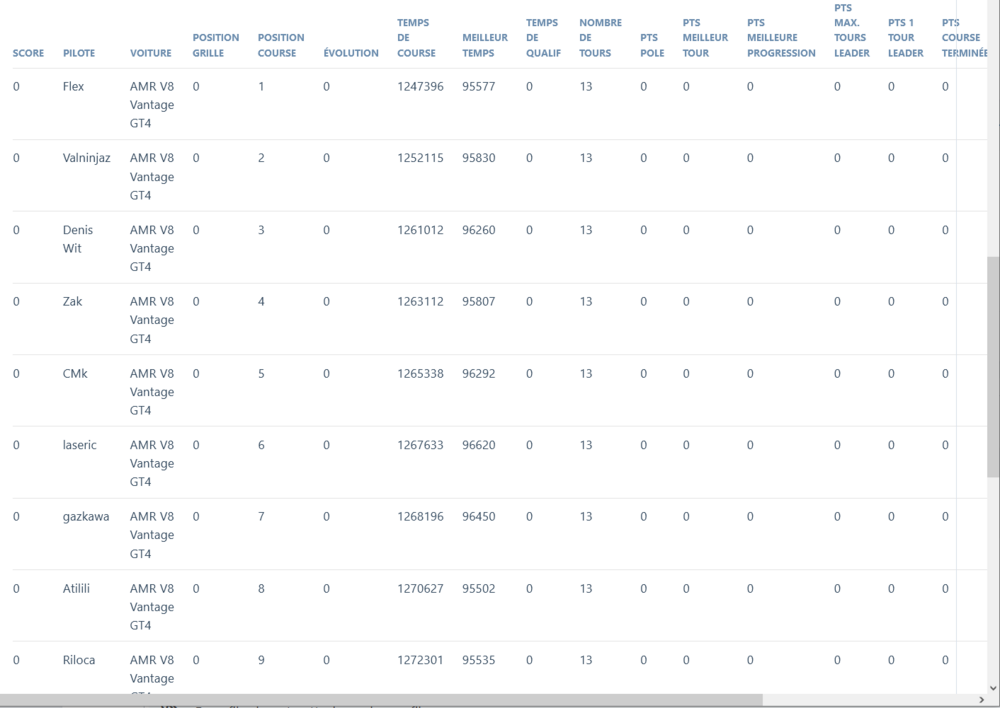
Task: Click the TEMPS DE COURSE header
Action: pos(416,38)
